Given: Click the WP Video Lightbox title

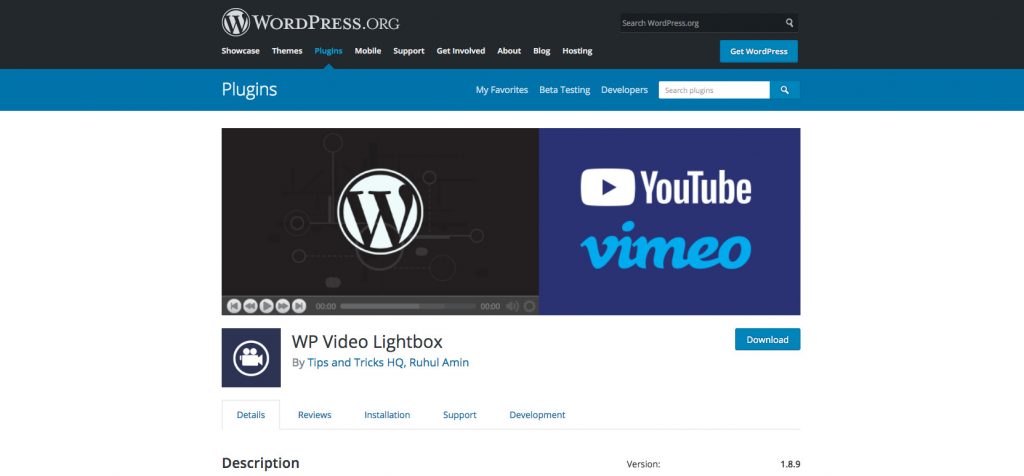Looking at the screenshot, I should 367,341.
